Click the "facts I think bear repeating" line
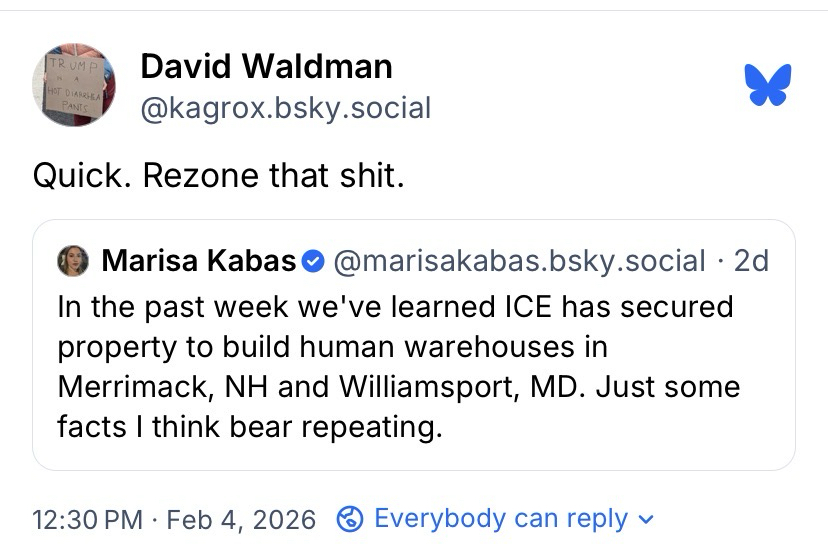This screenshot has width=828, height=544. coord(249,426)
